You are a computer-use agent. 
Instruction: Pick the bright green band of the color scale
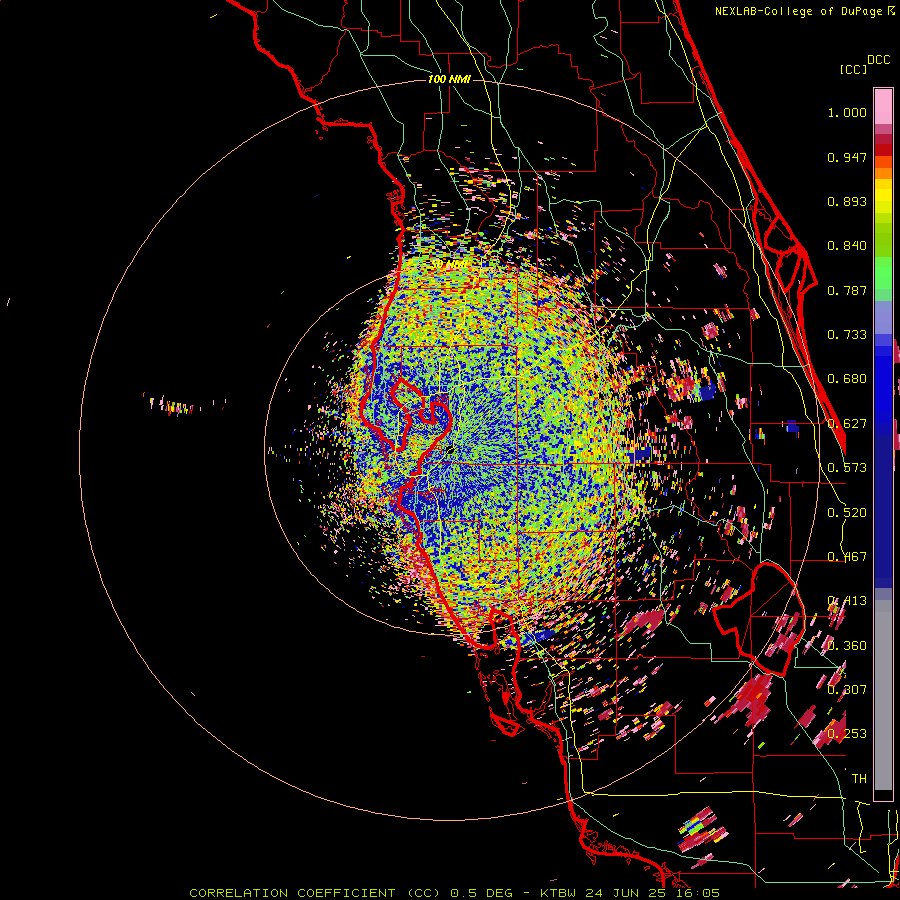(883, 273)
